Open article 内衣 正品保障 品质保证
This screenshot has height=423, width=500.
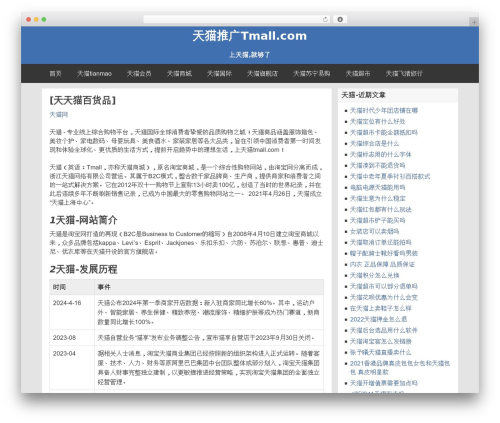[382, 264]
